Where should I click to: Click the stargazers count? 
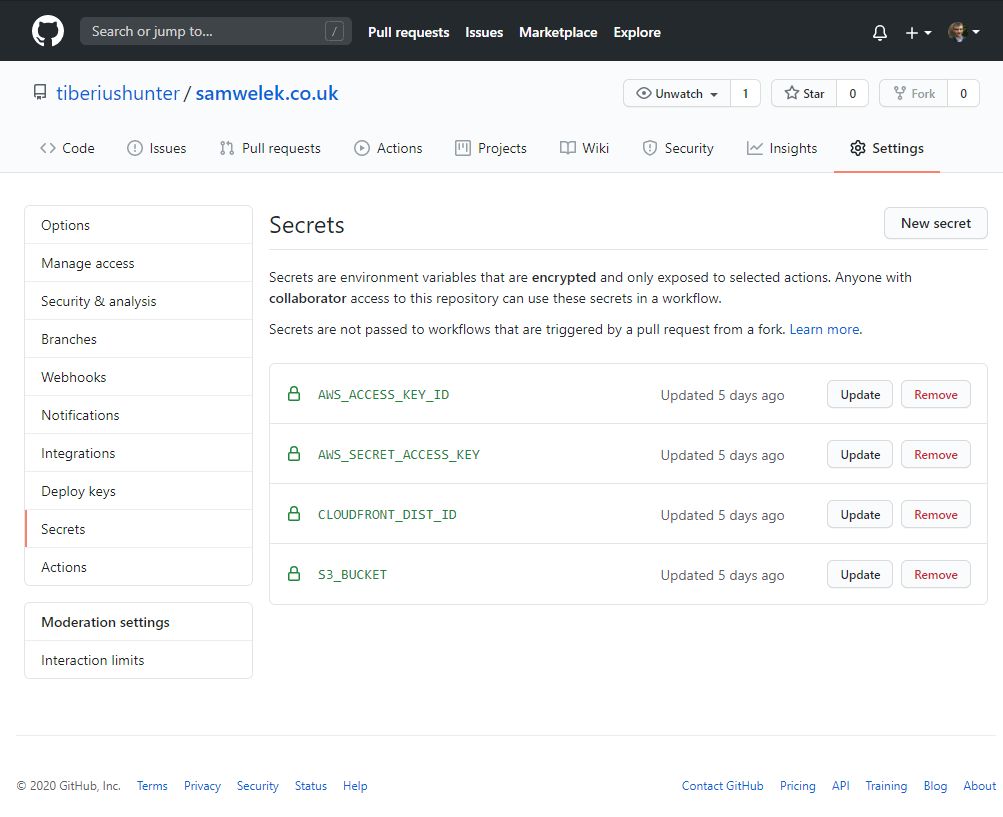pos(853,93)
